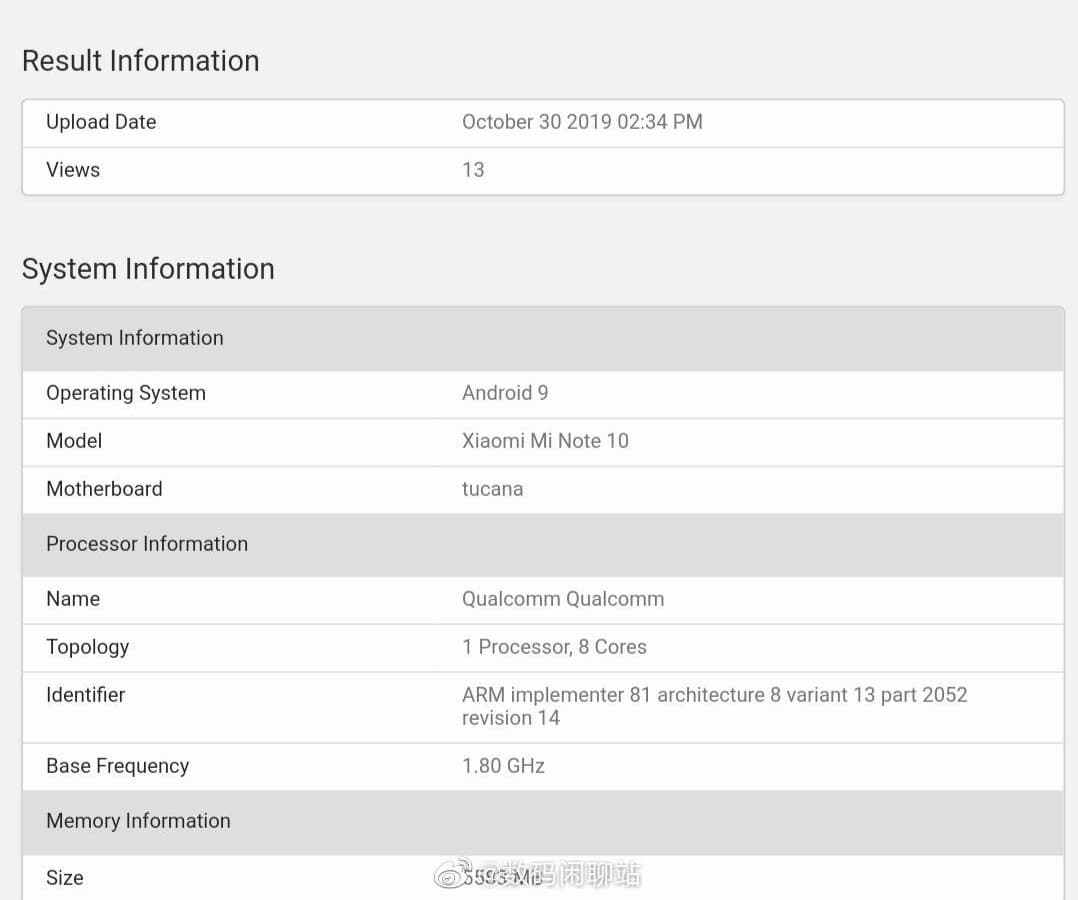Click the 1 Processor, 8 Cores topology value
Image resolution: width=1078 pixels, height=900 pixels.
tap(554, 647)
